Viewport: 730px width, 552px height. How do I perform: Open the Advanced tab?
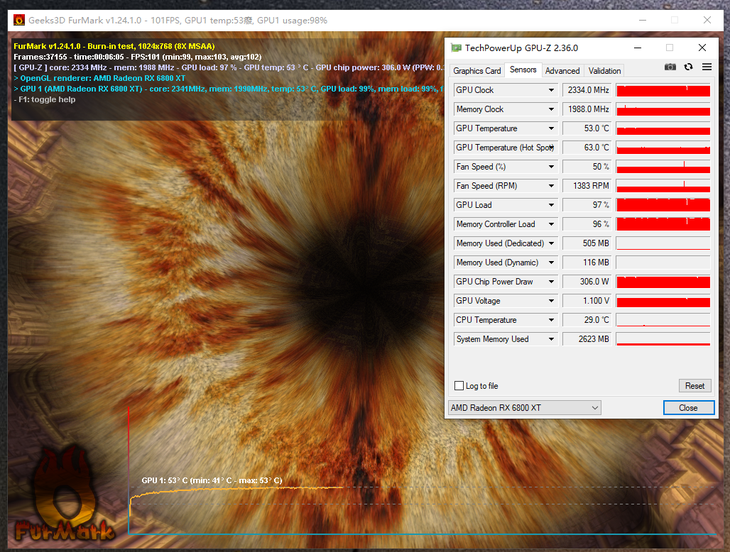point(562,71)
